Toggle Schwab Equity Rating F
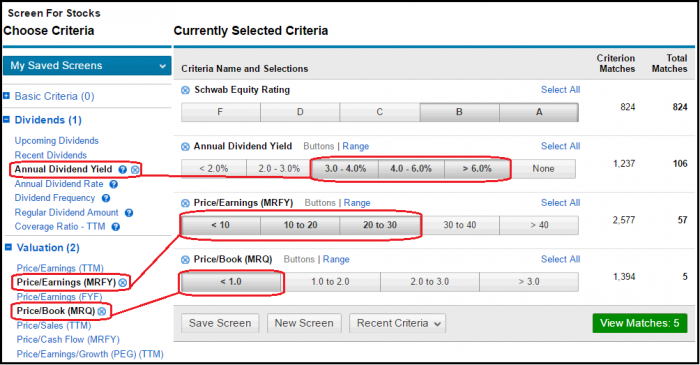 coord(221,112)
